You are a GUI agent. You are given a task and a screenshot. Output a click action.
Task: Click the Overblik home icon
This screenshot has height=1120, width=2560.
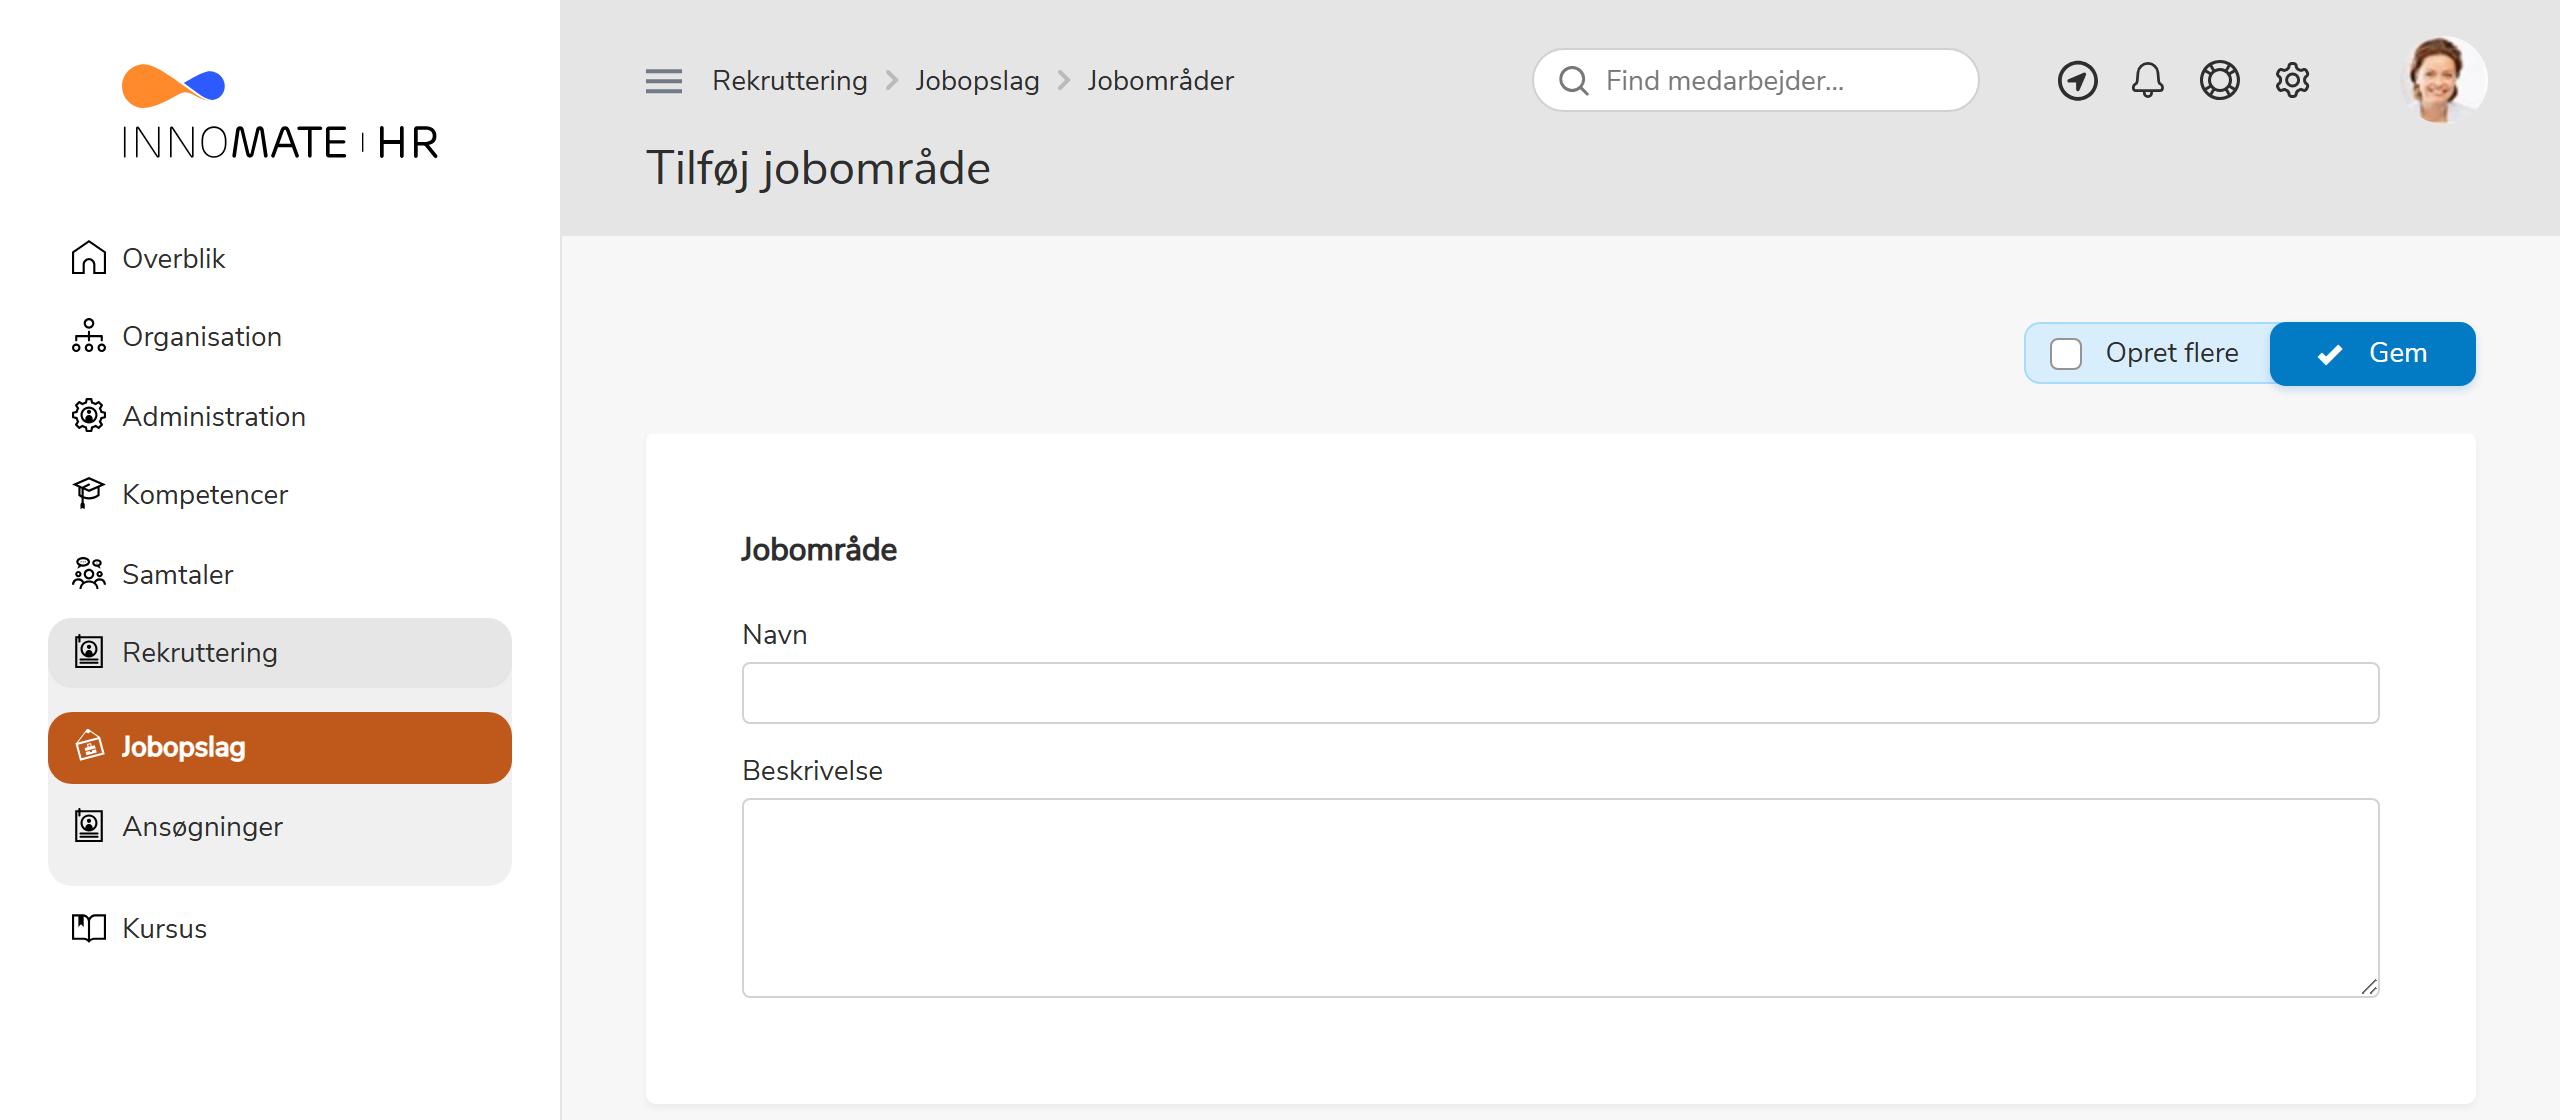click(x=89, y=258)
